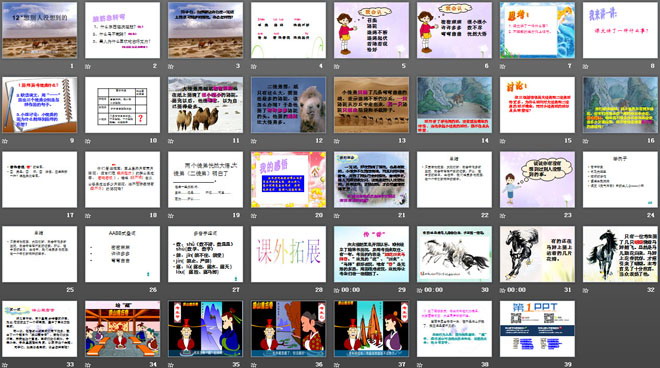Click the animation star icon under slide 3
The width and height of the screenshot is (660, 368).
tap(171, 66)
